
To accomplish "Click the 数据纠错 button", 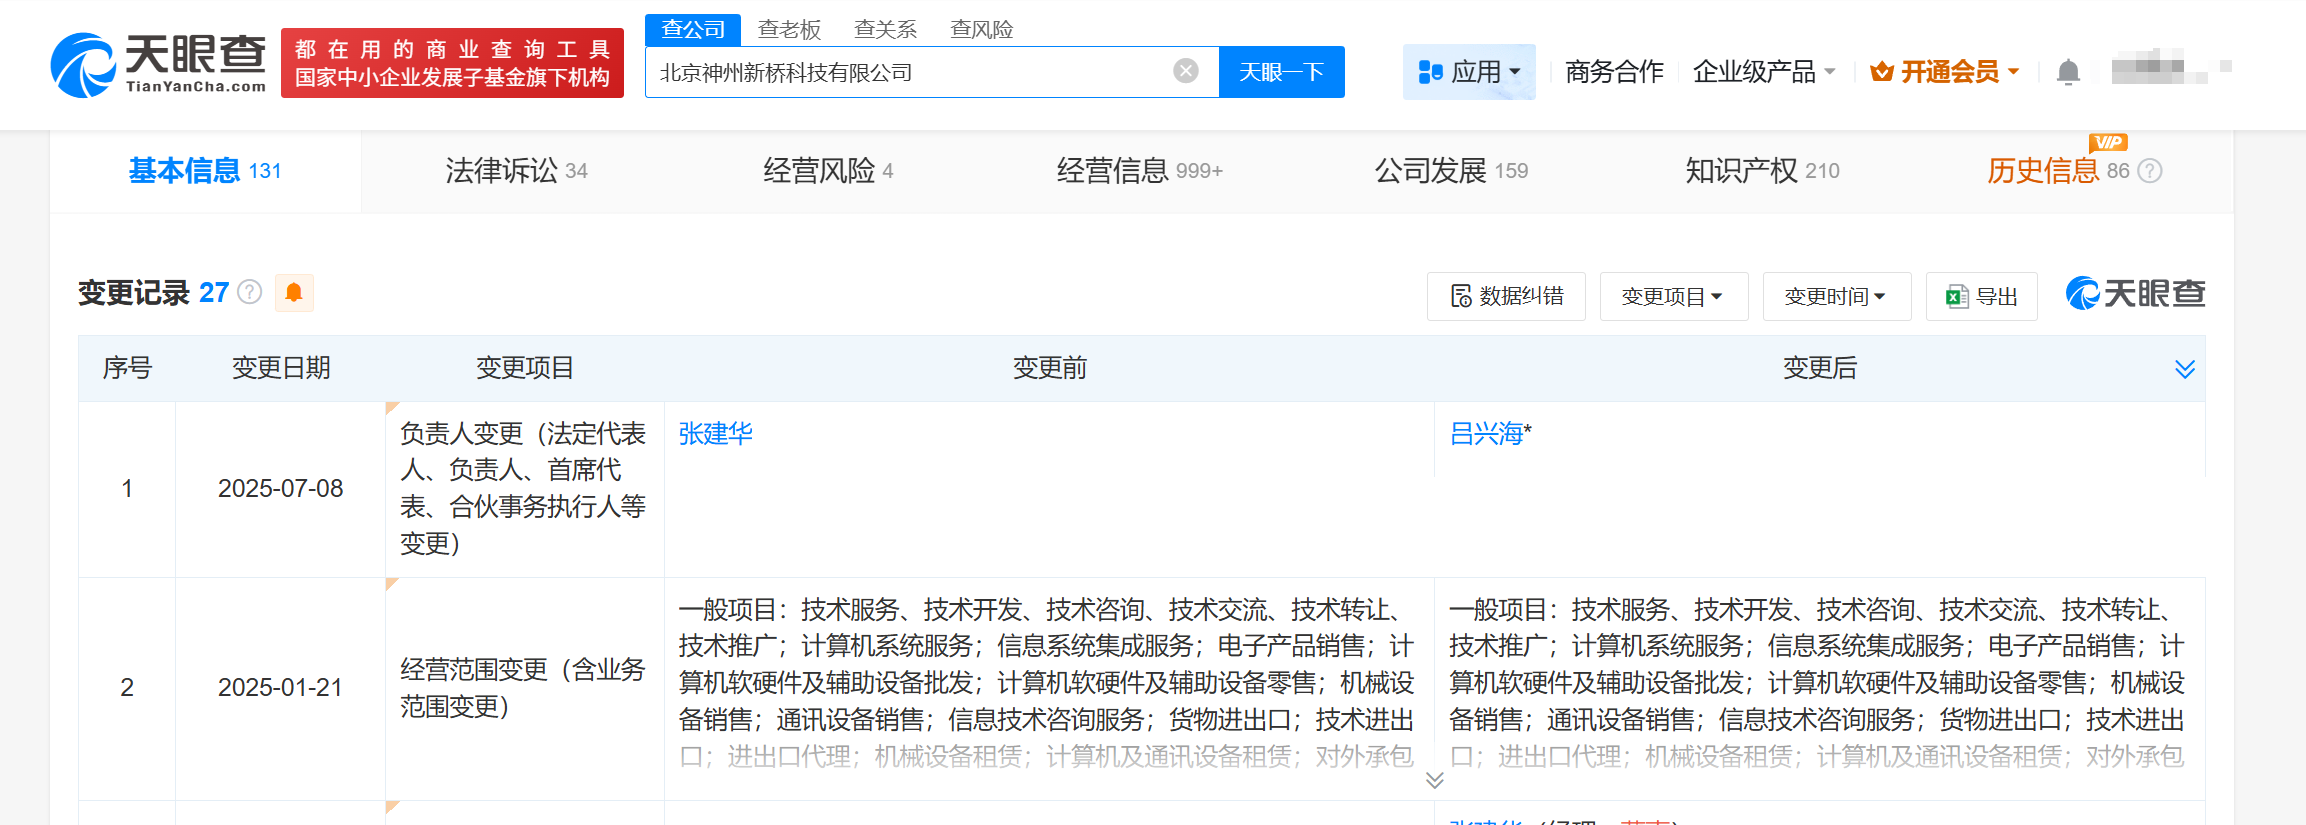I will [x=1506, y=296].
